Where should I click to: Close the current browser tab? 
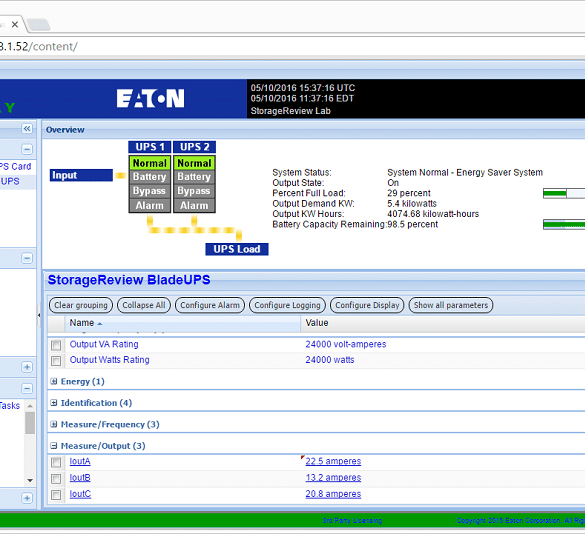point(15,25)
